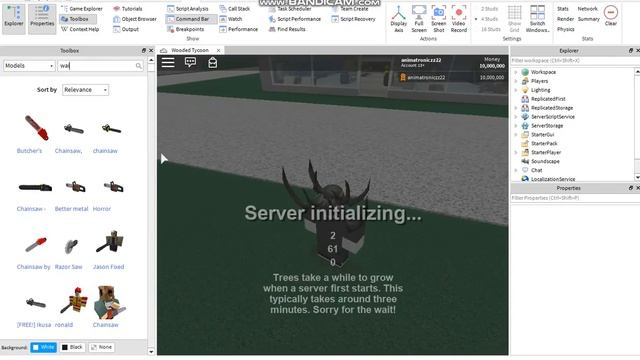Viewport: 640px width, 360px height.
Task: Expand the StarterGui node
Action: click(x=516, y=134)
